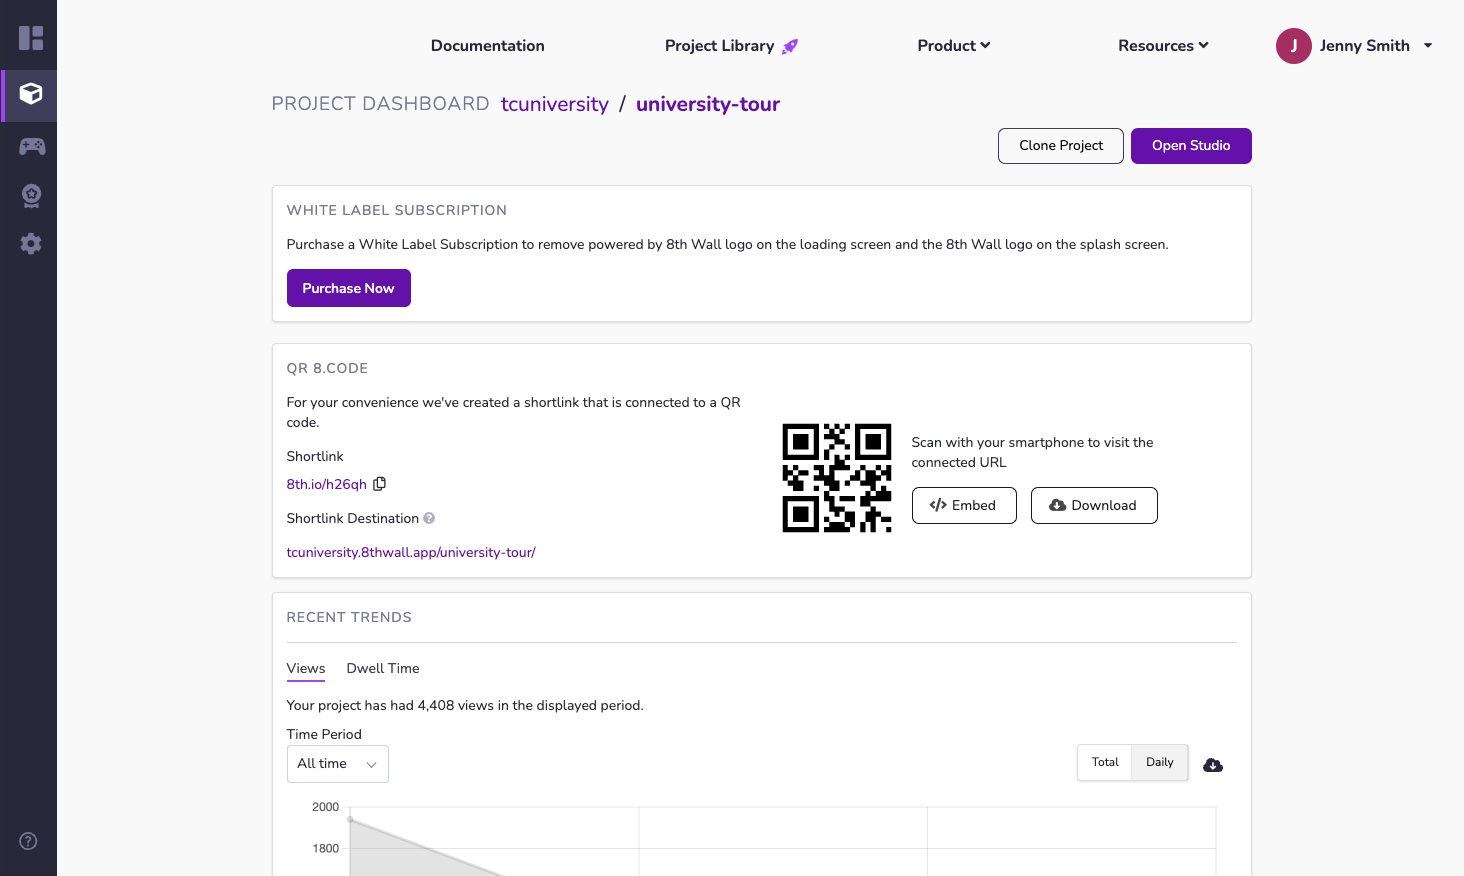
Task: Copy the shortlink with clipboard icon
Action: pyautogui.click(x=379, y=484)
